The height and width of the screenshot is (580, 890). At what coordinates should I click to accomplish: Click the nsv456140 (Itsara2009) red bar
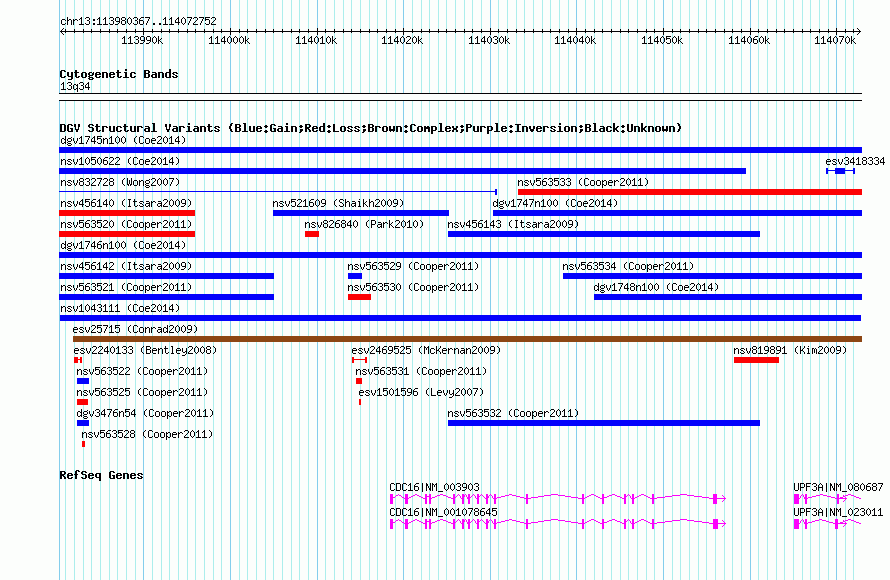click(x=127, y=213)
